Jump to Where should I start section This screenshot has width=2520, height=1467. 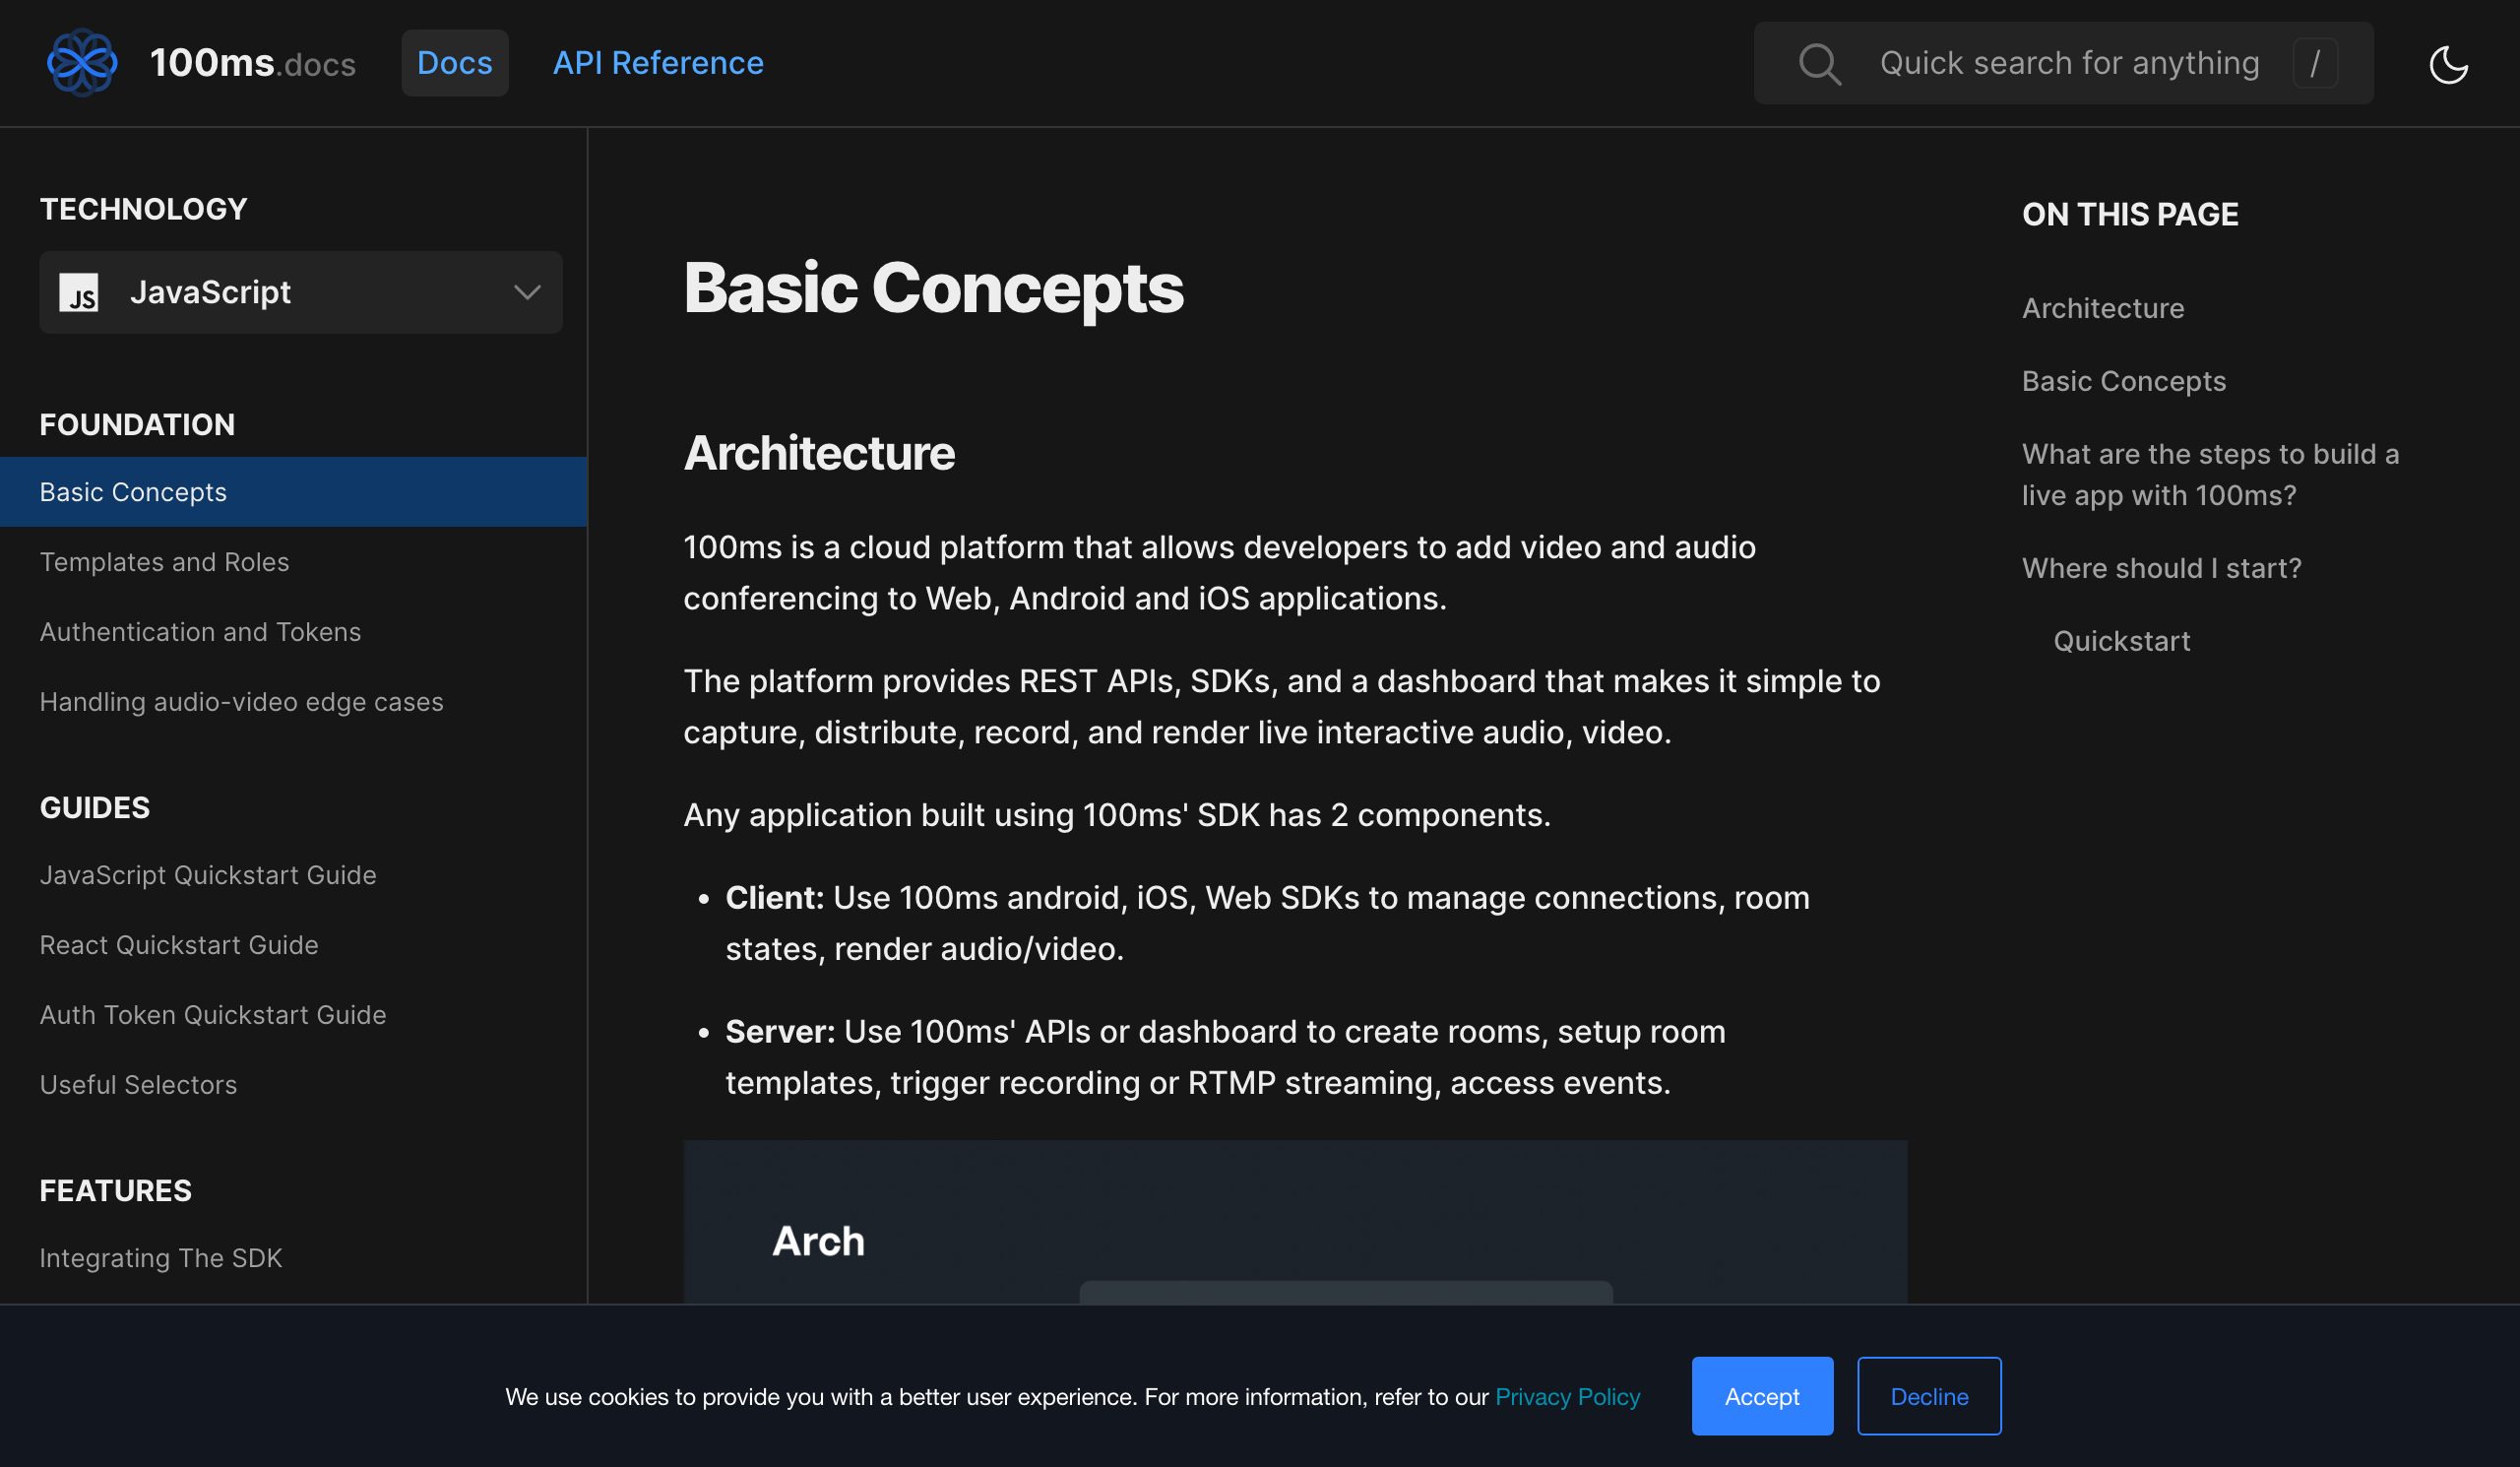pos(2161,568)
